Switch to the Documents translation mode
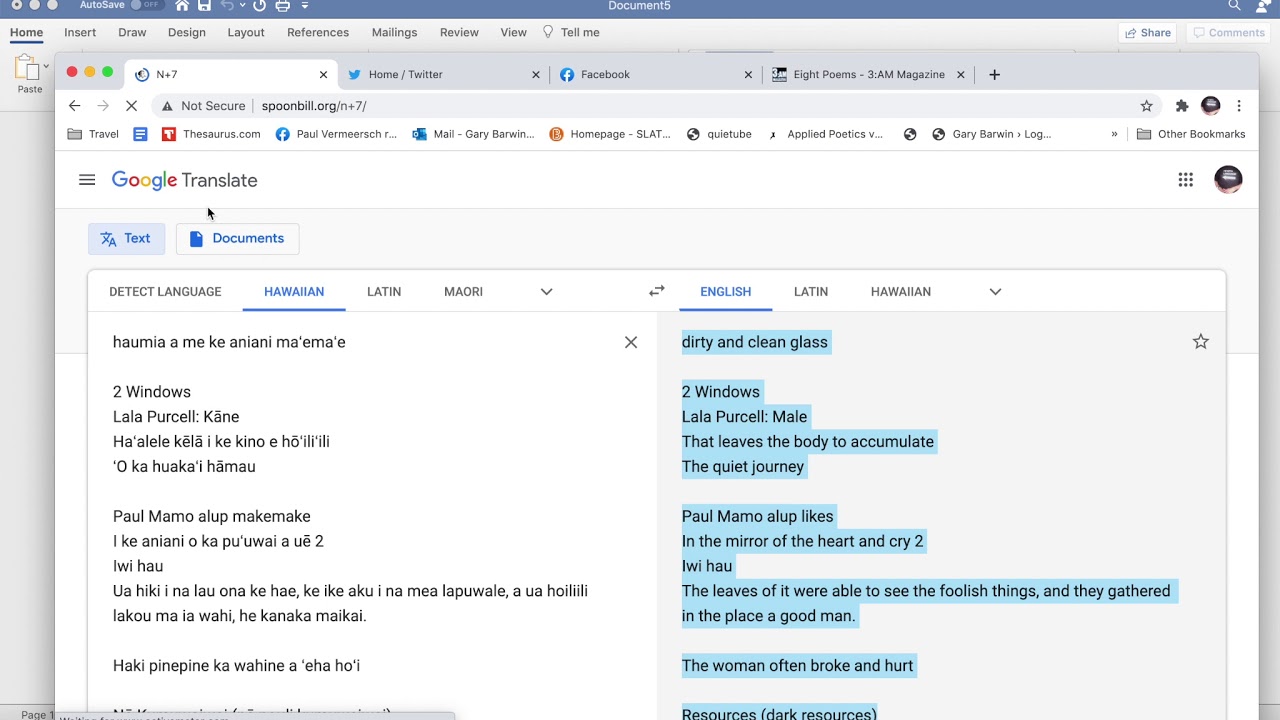Image resolution: width=1280 pixels, height=720 pixels. pos(237,238)
